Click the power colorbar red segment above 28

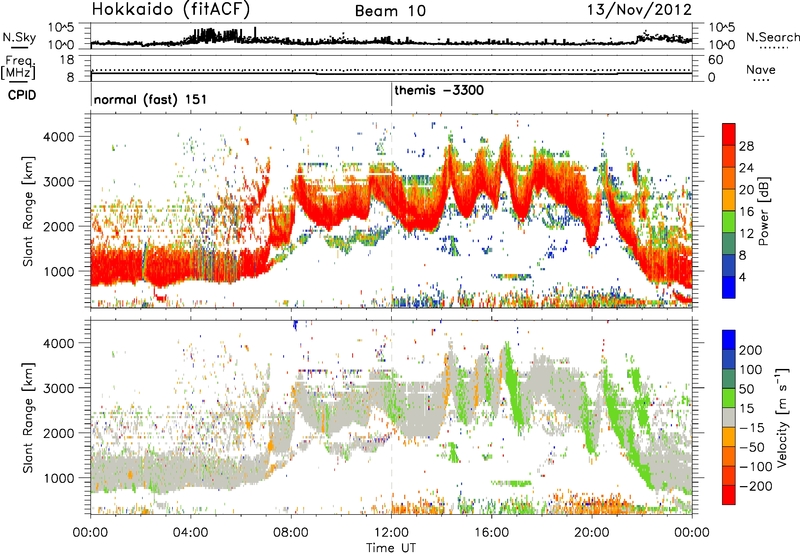(729, 135)
